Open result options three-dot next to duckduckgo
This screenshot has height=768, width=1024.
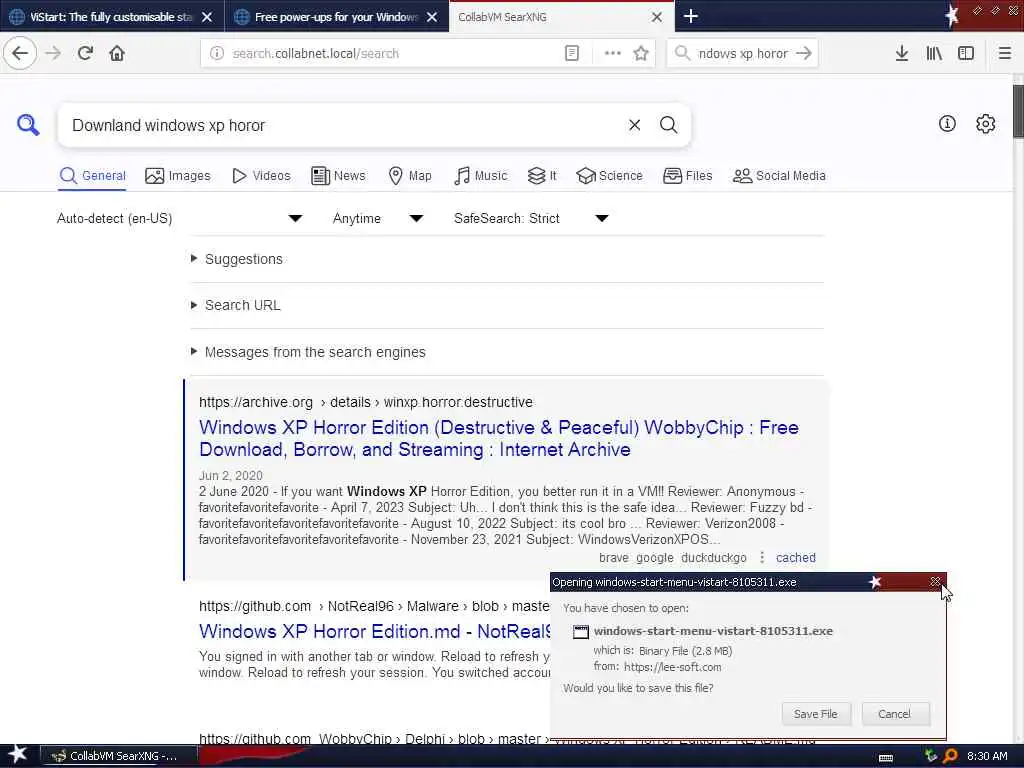coord(761,558)
